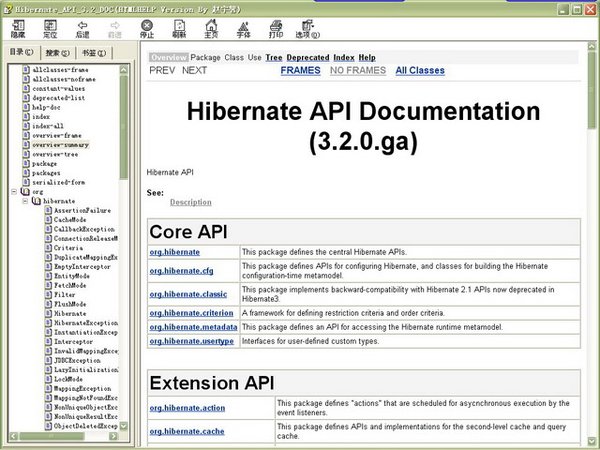Go back with the 后退 arrow icon
This screenshot has height=450, width=600.
[x=82, y=25]
